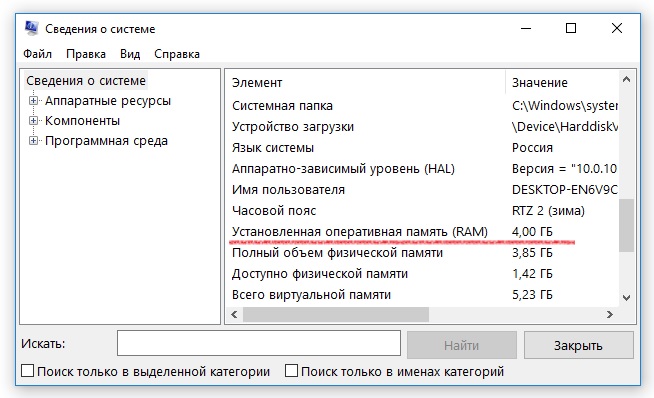Image resolution: width=654 pixels, height=398 pixels.
Task: Click the horizontal scrollbar right arrow
Action: click(x=610, y=315)
